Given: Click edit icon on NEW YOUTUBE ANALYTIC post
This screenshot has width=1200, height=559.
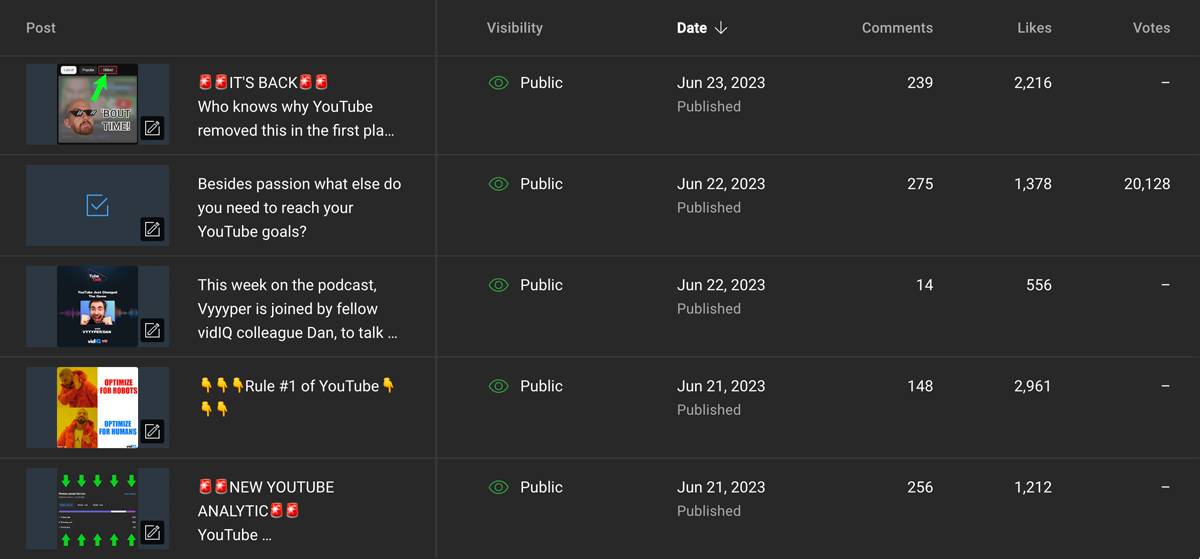Looking at the screenshot, I should click(x=152, y=532).
